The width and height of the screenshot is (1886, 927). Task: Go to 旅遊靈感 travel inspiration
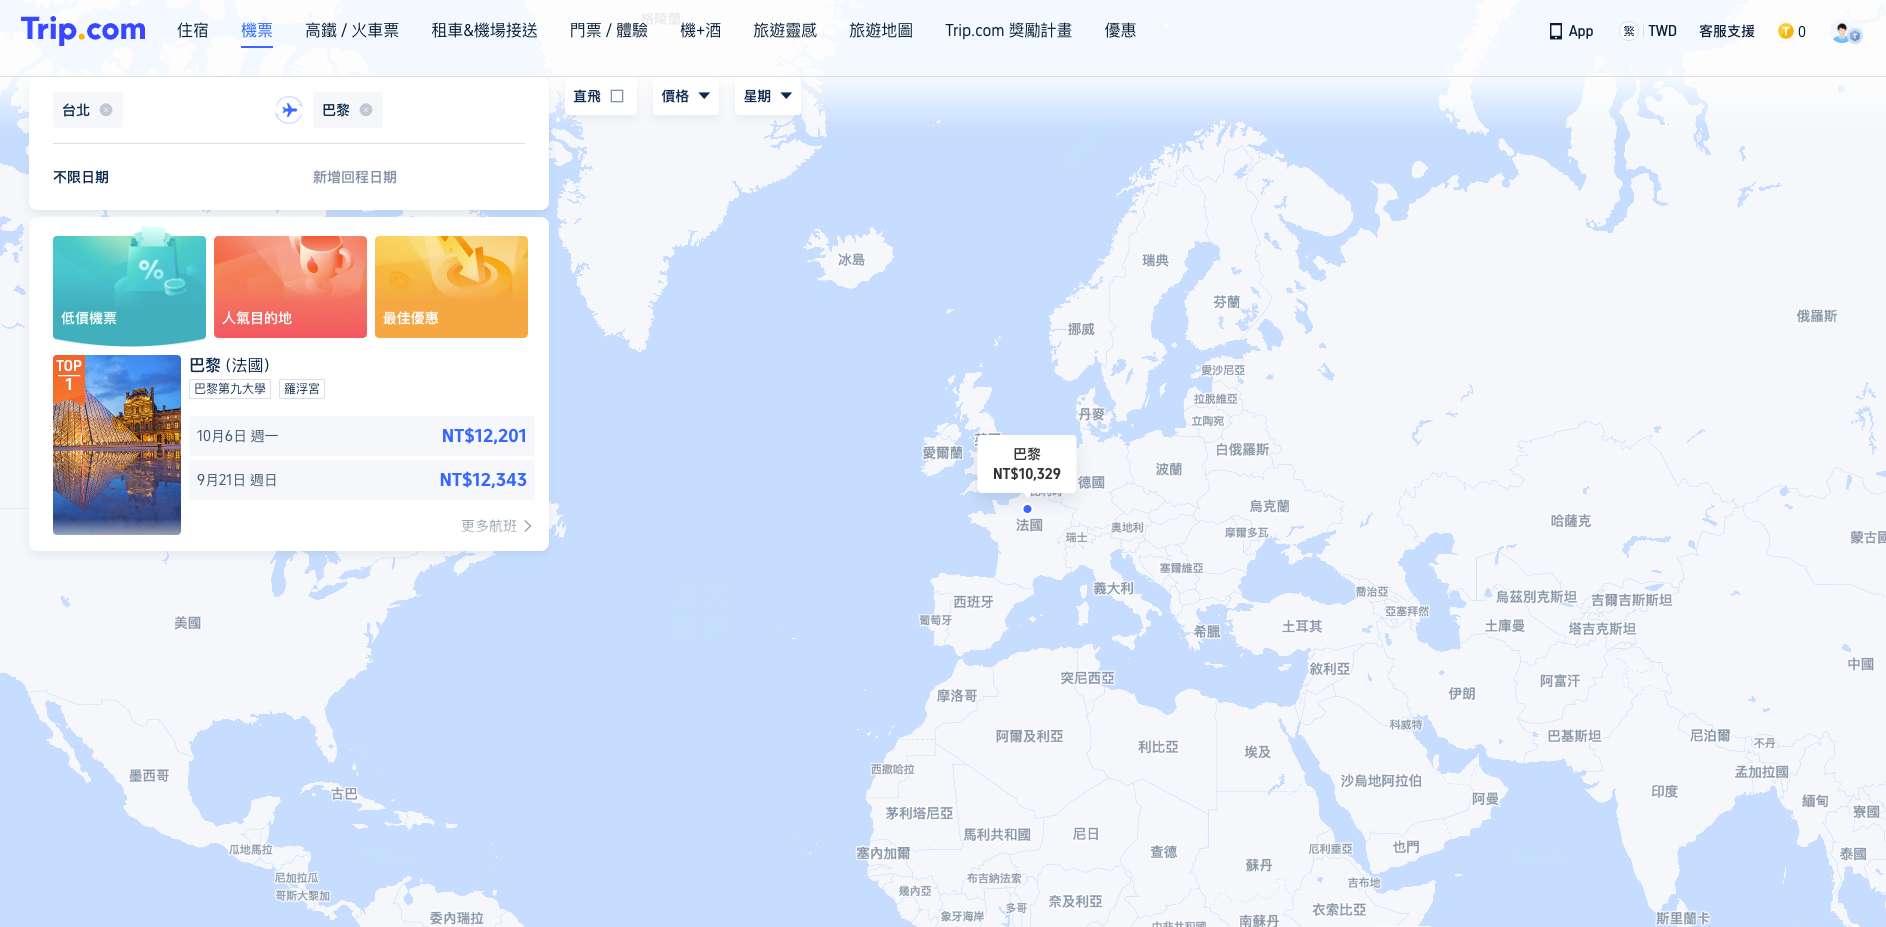(x=785, y=30)
